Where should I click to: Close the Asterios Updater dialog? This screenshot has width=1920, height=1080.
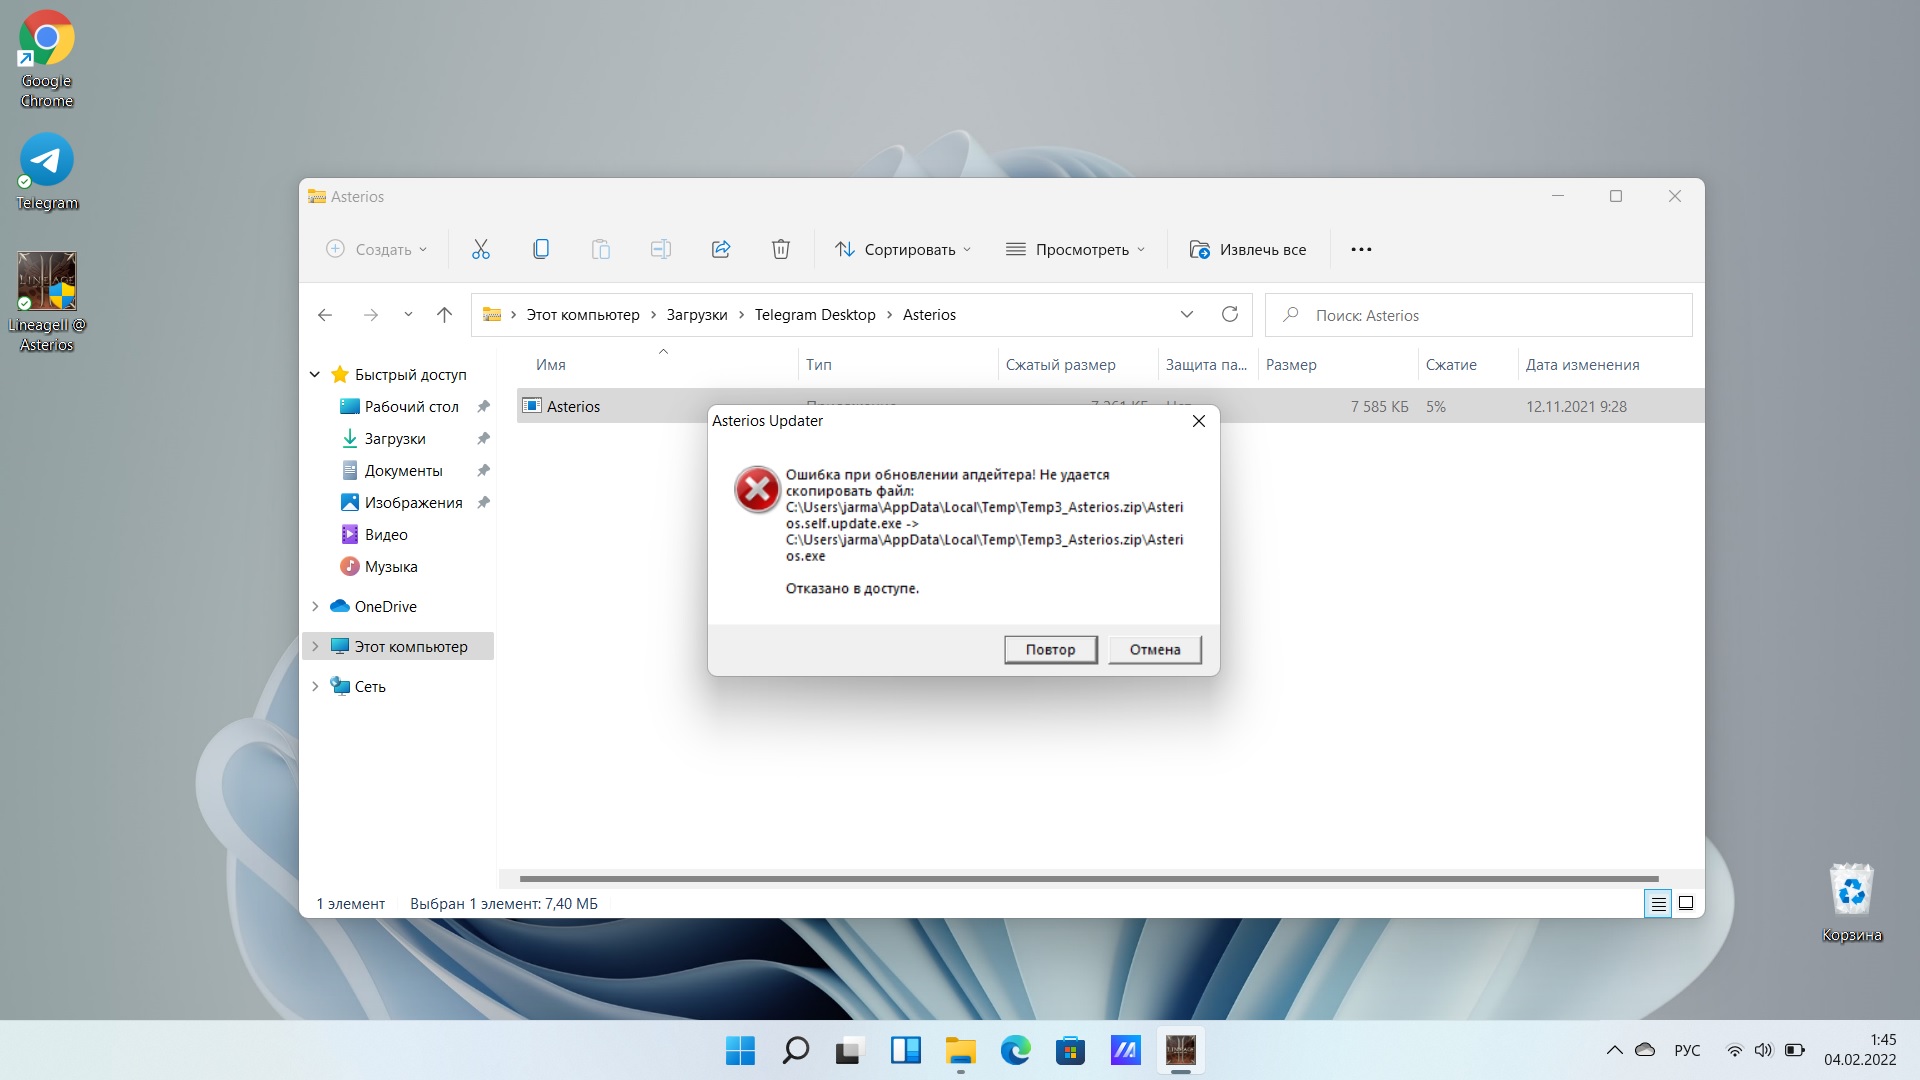[1199, 421]
